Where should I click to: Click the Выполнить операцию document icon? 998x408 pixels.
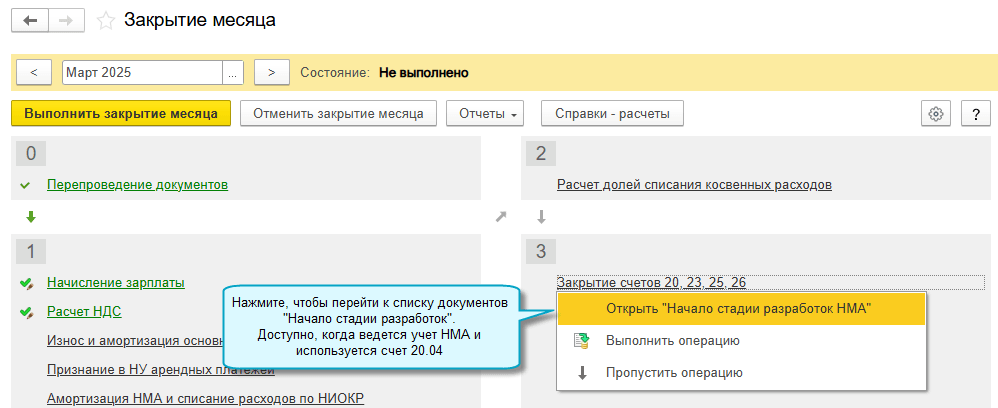point(582,341)
